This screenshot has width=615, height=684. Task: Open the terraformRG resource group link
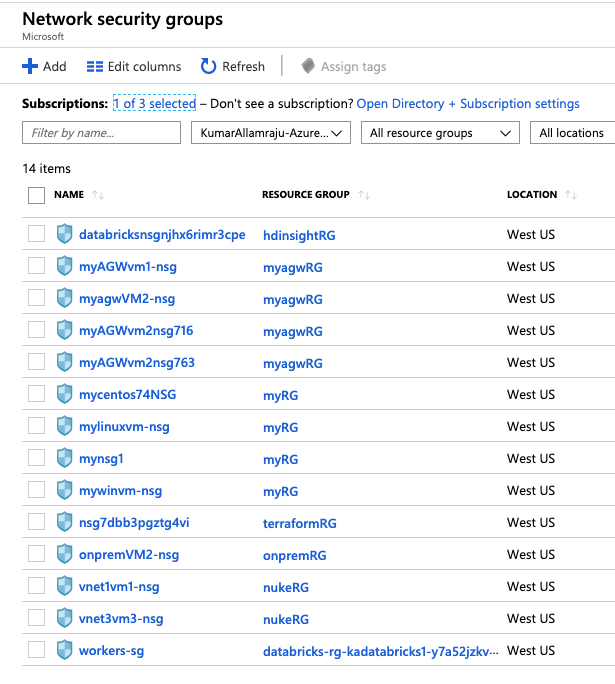(300, 523)
